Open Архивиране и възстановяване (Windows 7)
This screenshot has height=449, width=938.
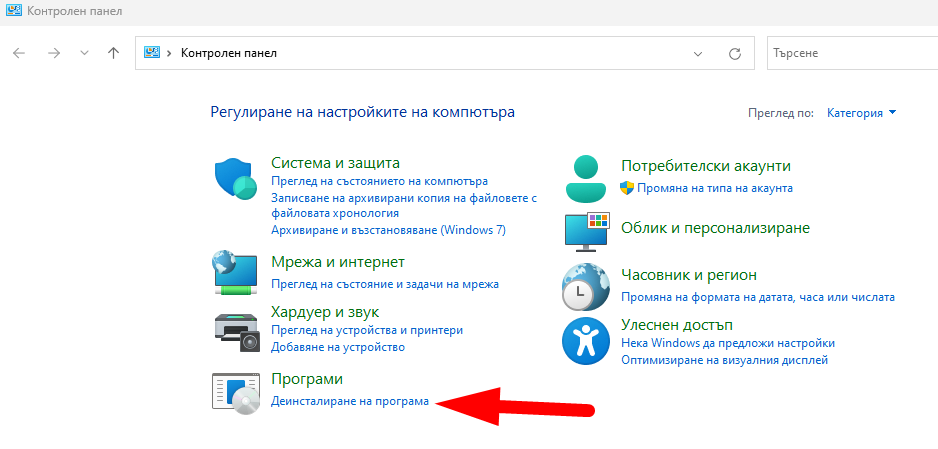[388, 230]
